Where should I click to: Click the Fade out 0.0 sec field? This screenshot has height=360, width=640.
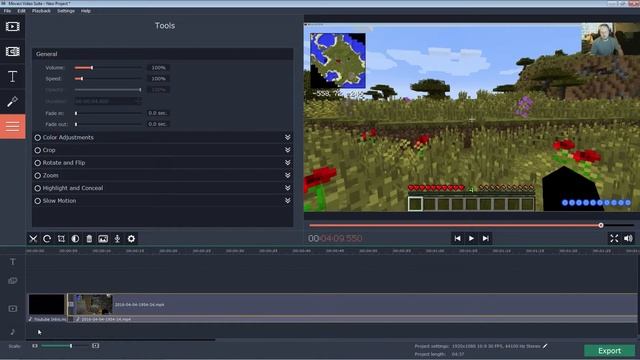158,124
